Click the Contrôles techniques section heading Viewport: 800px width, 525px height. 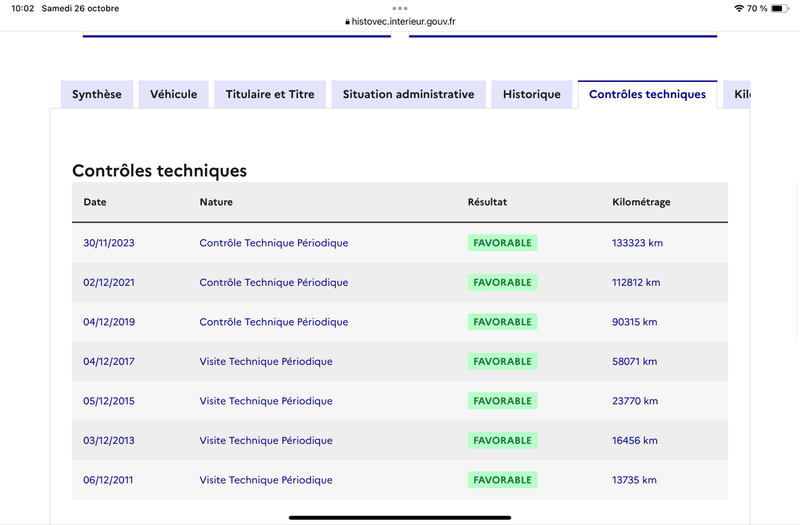pos(159,170)
